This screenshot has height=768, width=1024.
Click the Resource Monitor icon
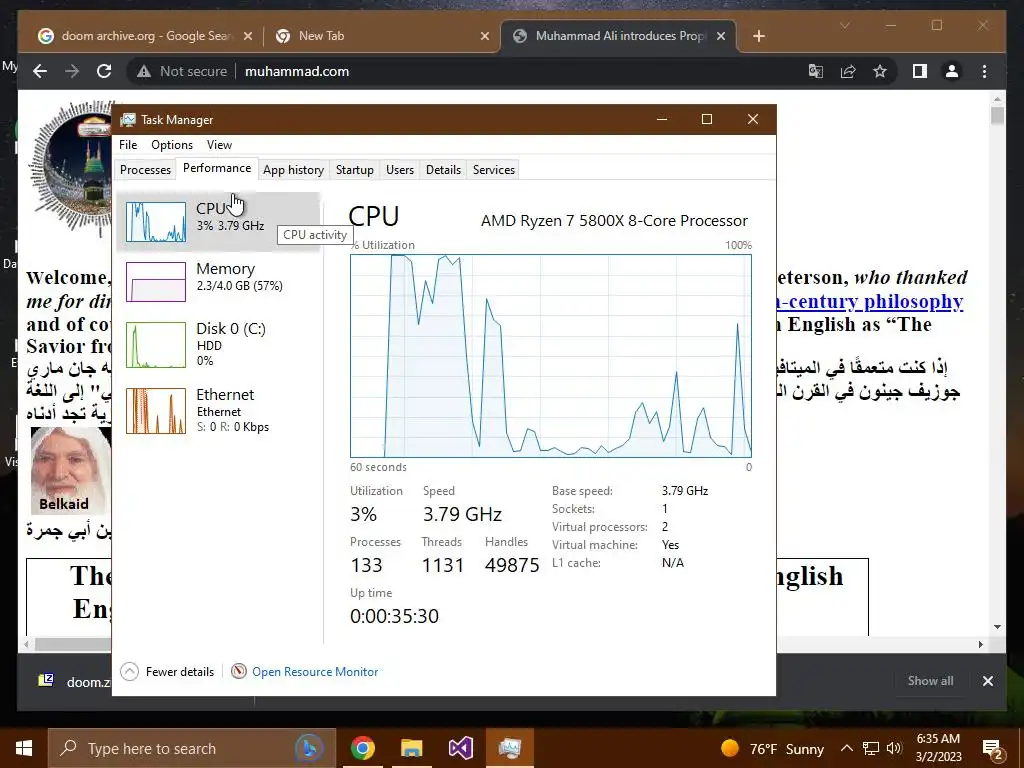239,671
